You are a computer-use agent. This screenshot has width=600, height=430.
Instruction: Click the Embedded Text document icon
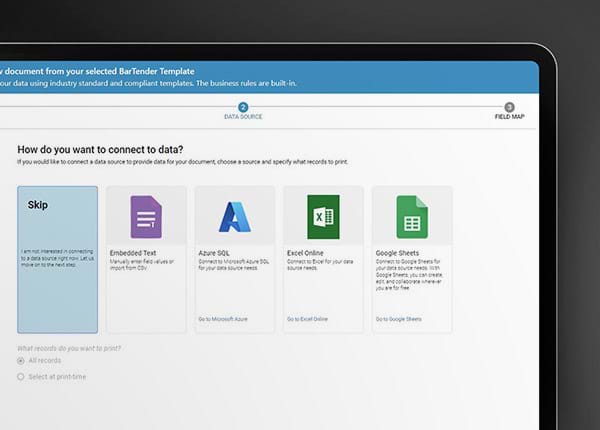(146, 216)
